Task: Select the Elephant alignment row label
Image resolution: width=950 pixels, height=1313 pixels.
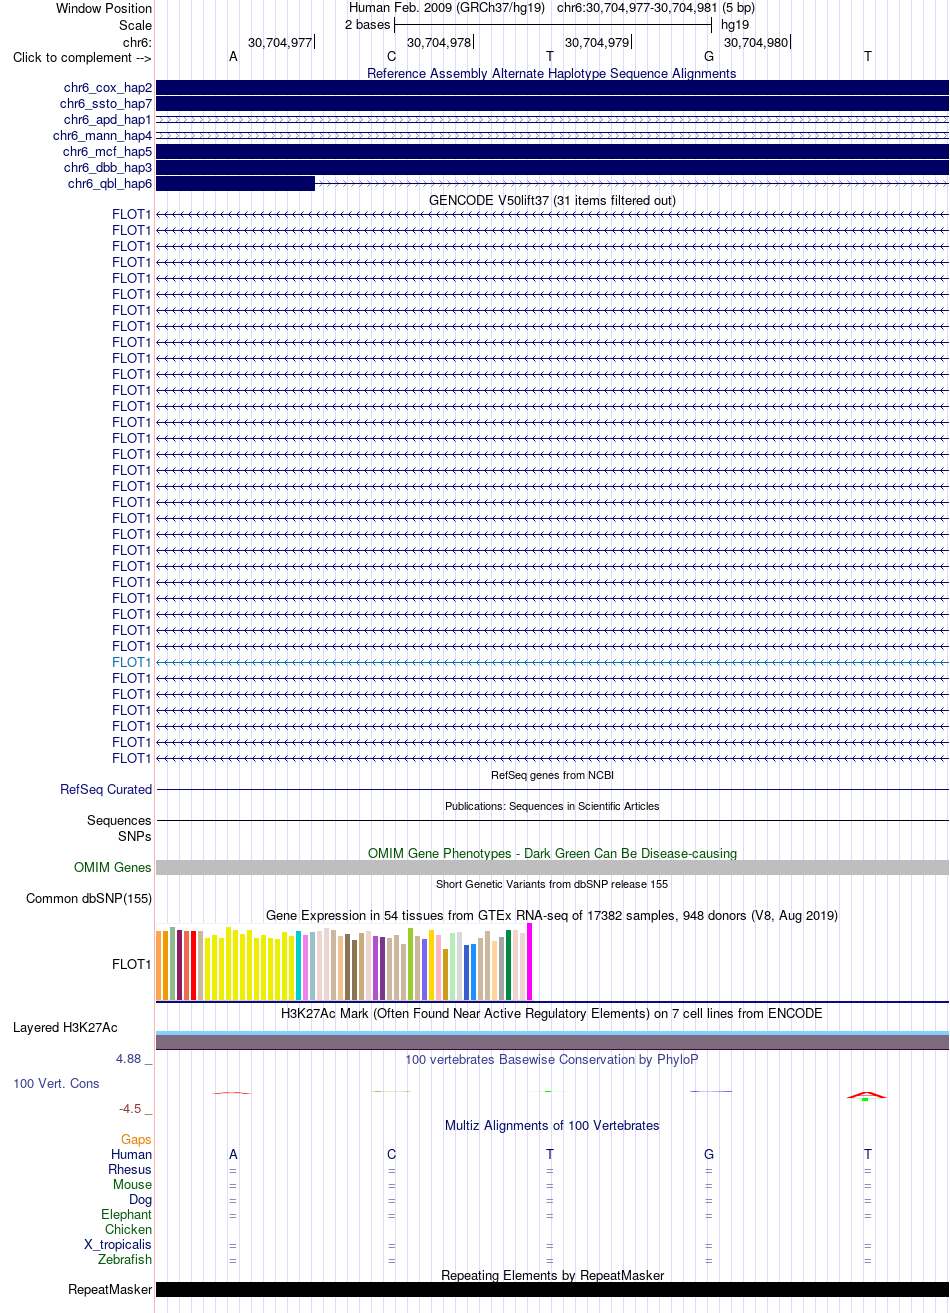Action: tap(127, 1215)
